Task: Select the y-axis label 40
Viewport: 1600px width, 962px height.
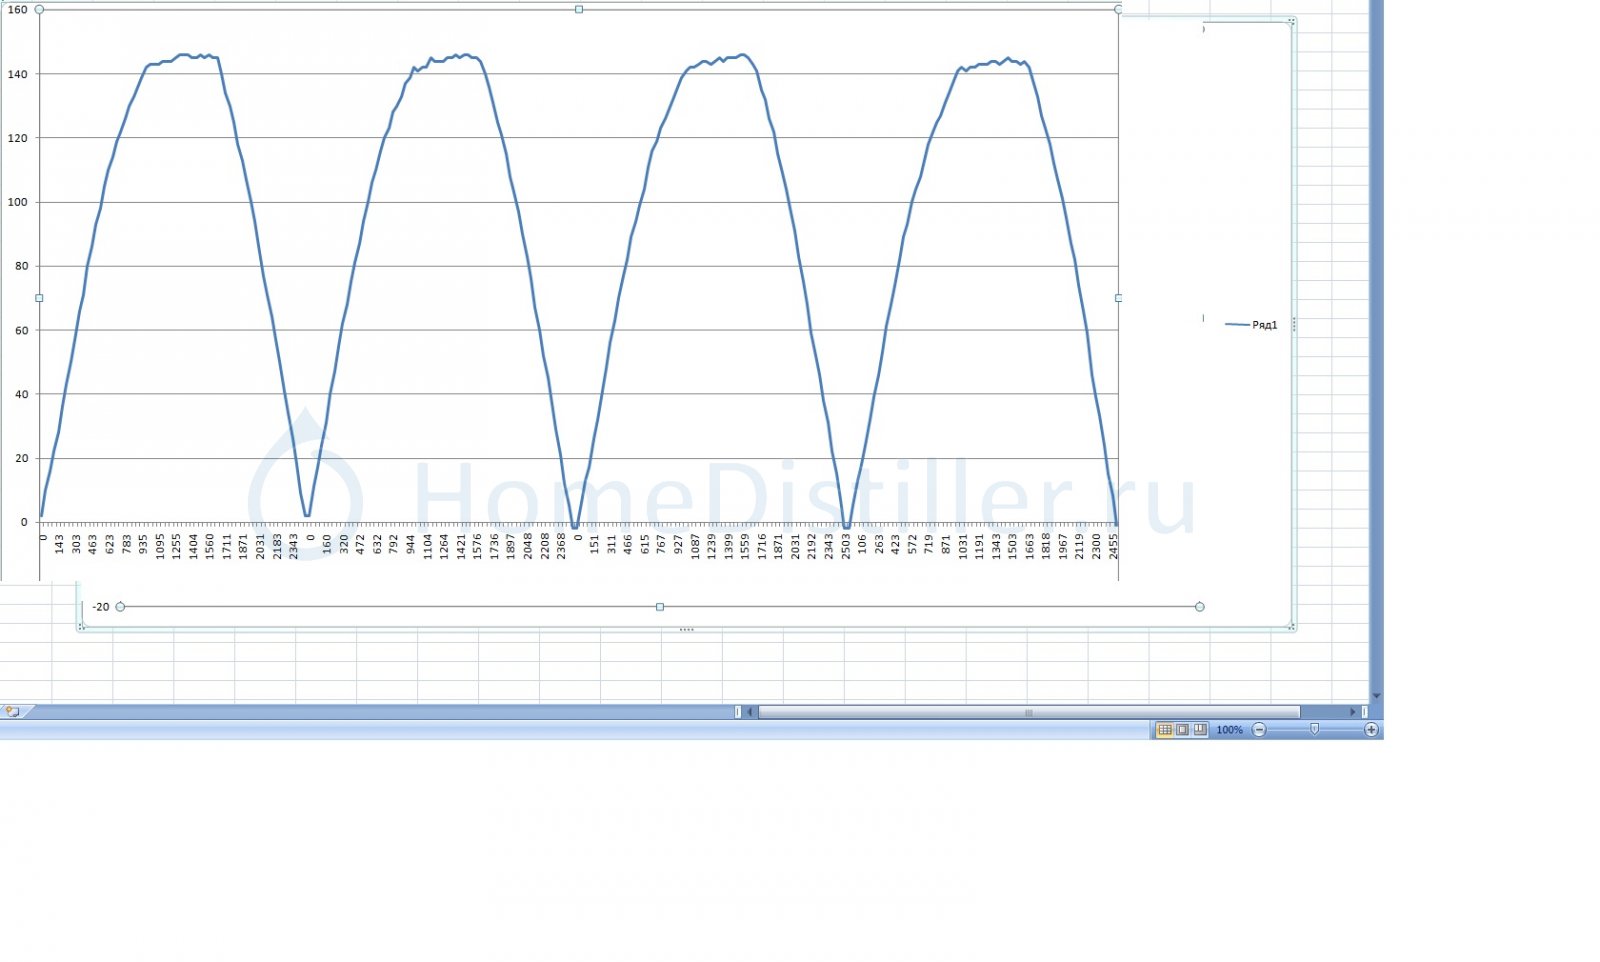Action: point(21,394)
